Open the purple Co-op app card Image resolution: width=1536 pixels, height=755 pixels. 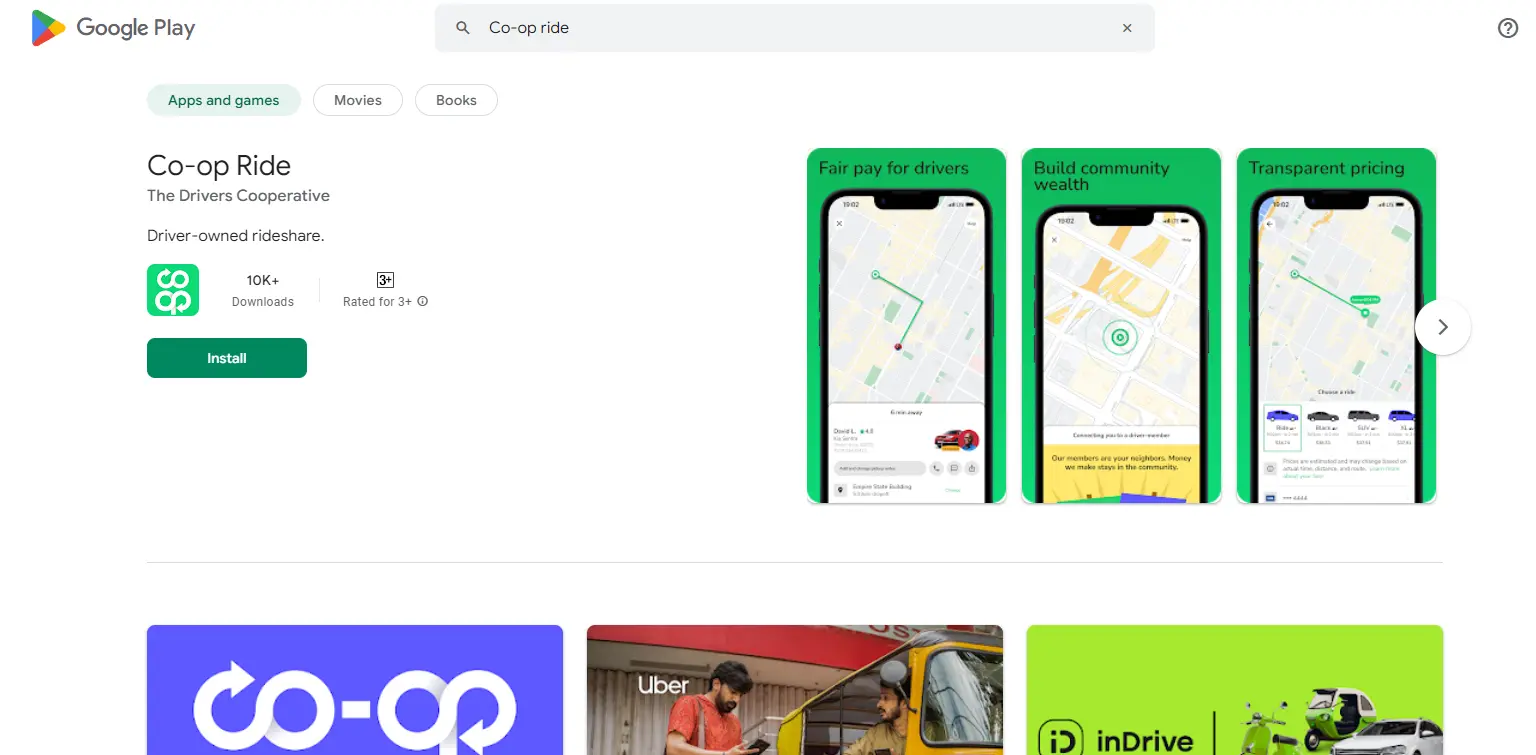pyautogui.click(x=355, y=690)
